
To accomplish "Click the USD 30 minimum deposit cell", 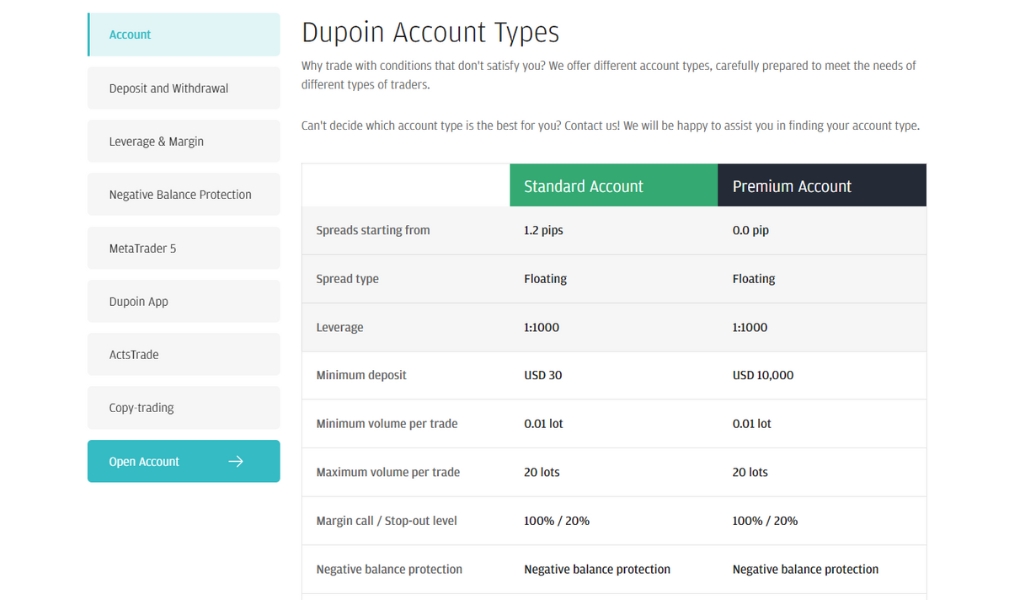I will tap(543, 375).
